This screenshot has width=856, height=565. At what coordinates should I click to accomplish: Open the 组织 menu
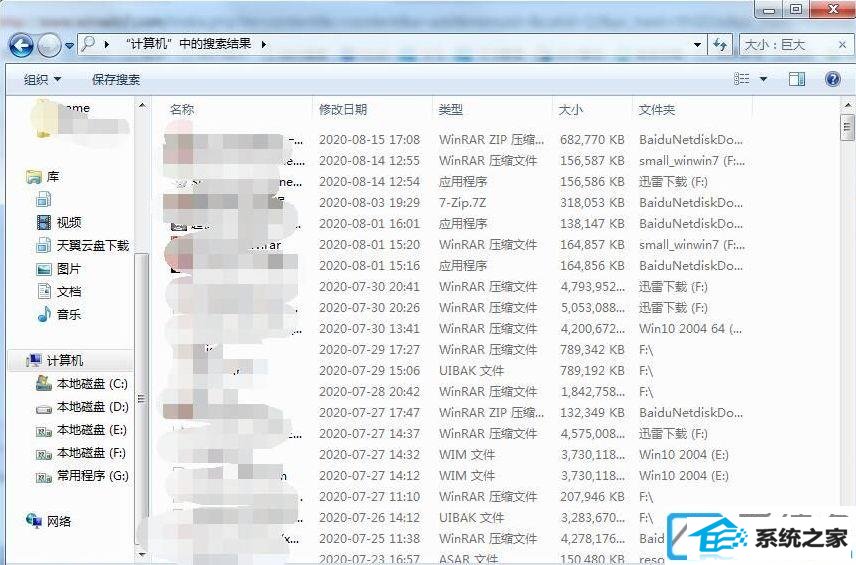point(42,80)
